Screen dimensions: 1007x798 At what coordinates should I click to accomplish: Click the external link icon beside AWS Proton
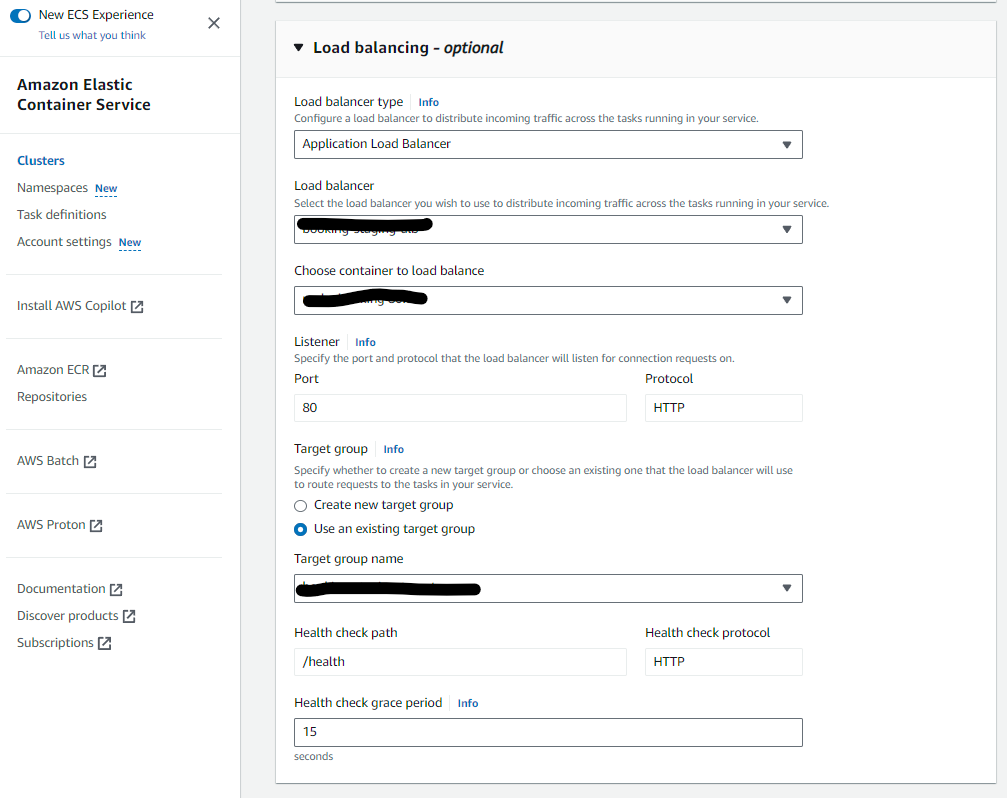tap(96, 526)
